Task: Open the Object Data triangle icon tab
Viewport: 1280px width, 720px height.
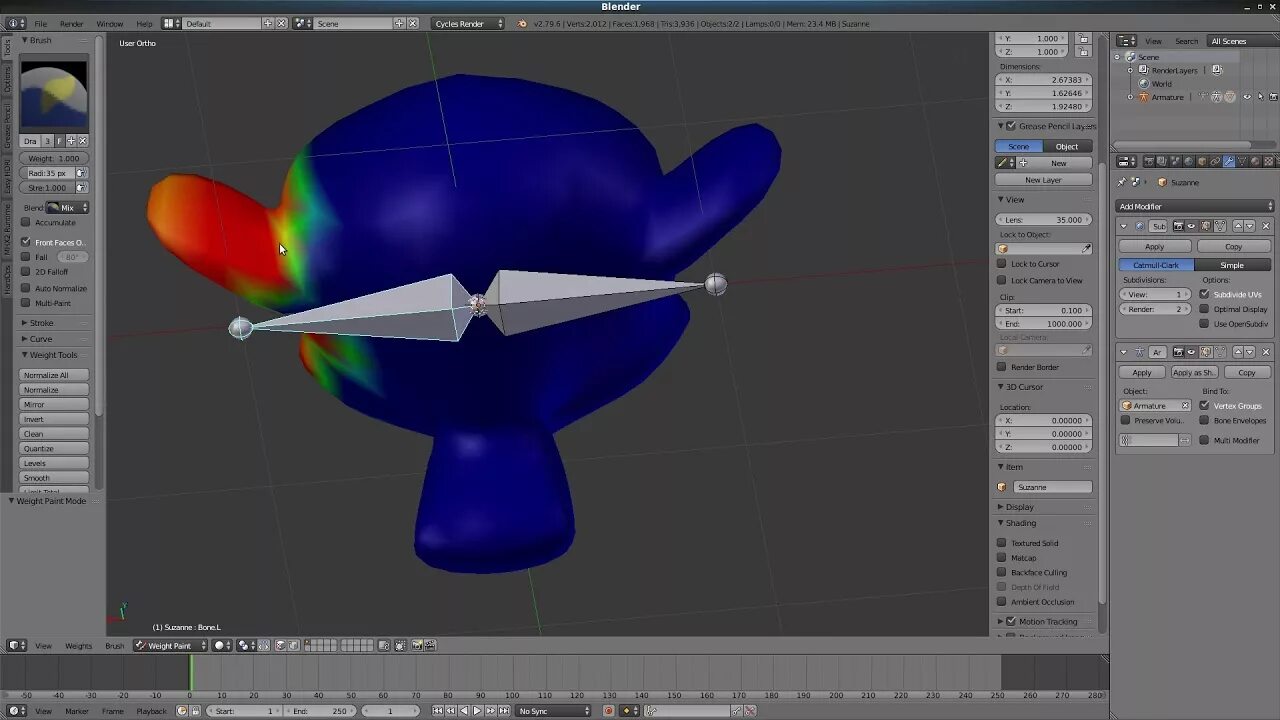Action: tap(1242, 161)
